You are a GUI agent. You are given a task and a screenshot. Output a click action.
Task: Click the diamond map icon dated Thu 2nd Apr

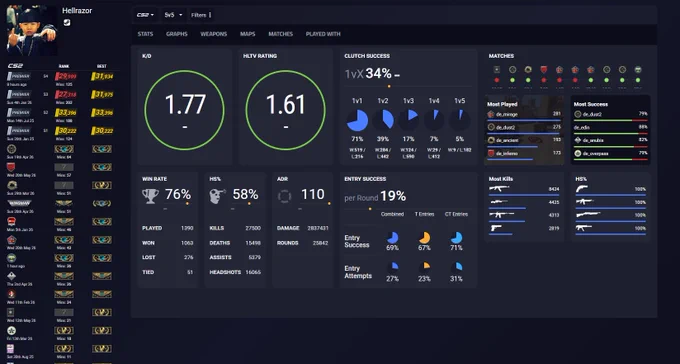coord(12,276)
